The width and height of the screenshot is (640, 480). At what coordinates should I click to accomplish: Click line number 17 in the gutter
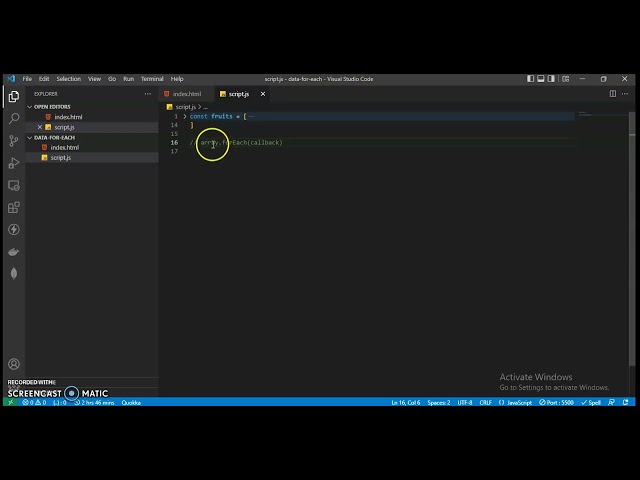click(174, 151)
